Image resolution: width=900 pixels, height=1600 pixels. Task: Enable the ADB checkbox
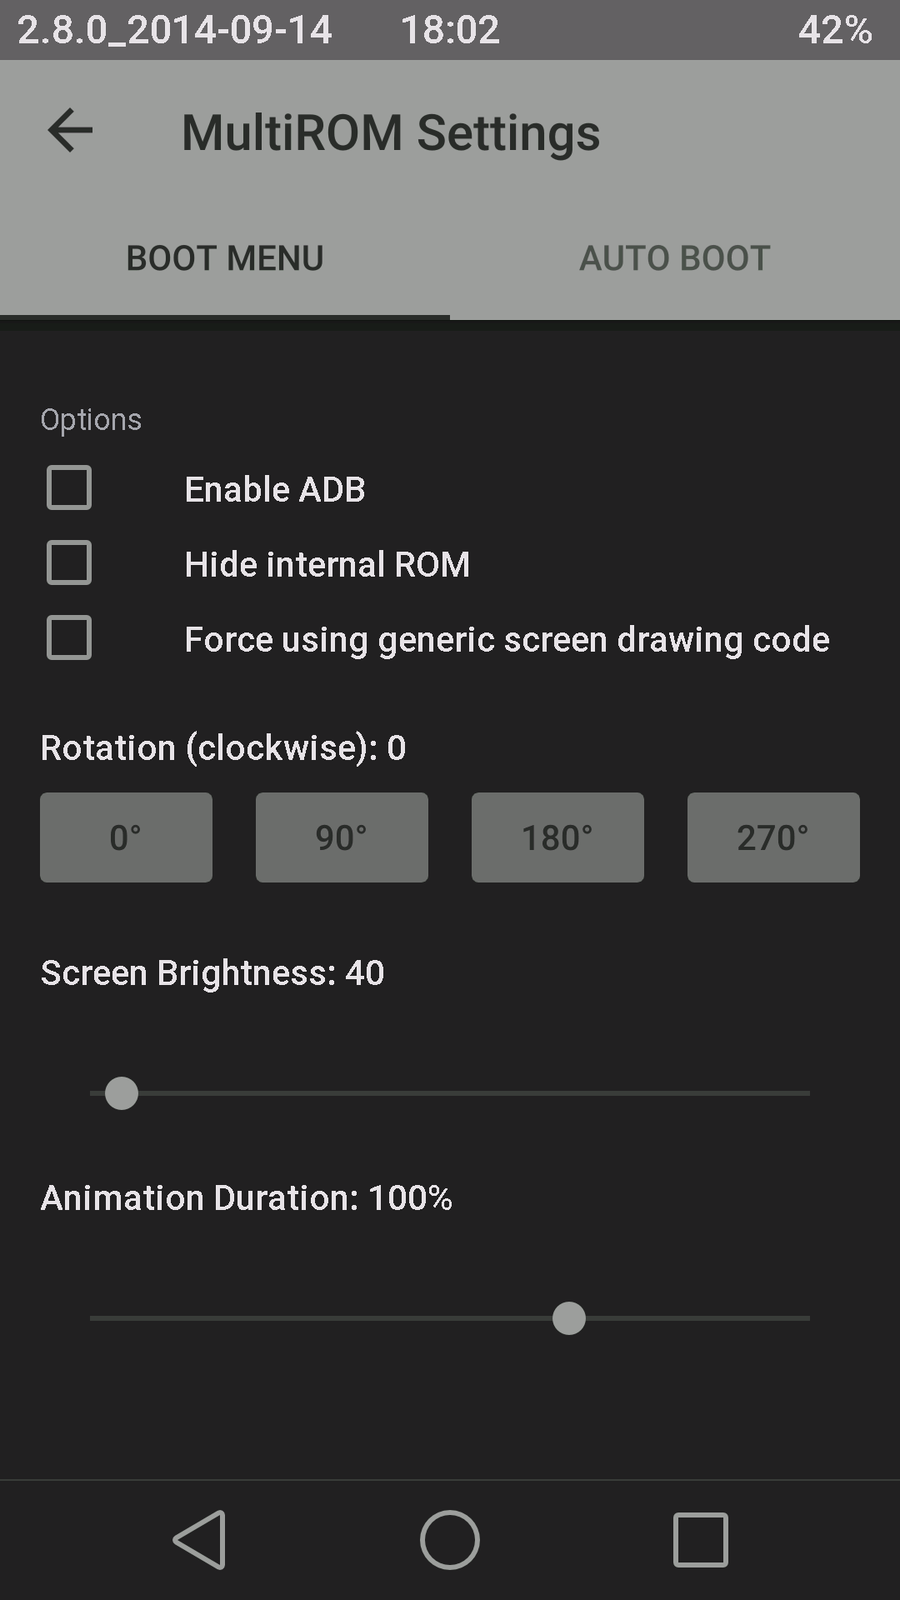(69, 488)
